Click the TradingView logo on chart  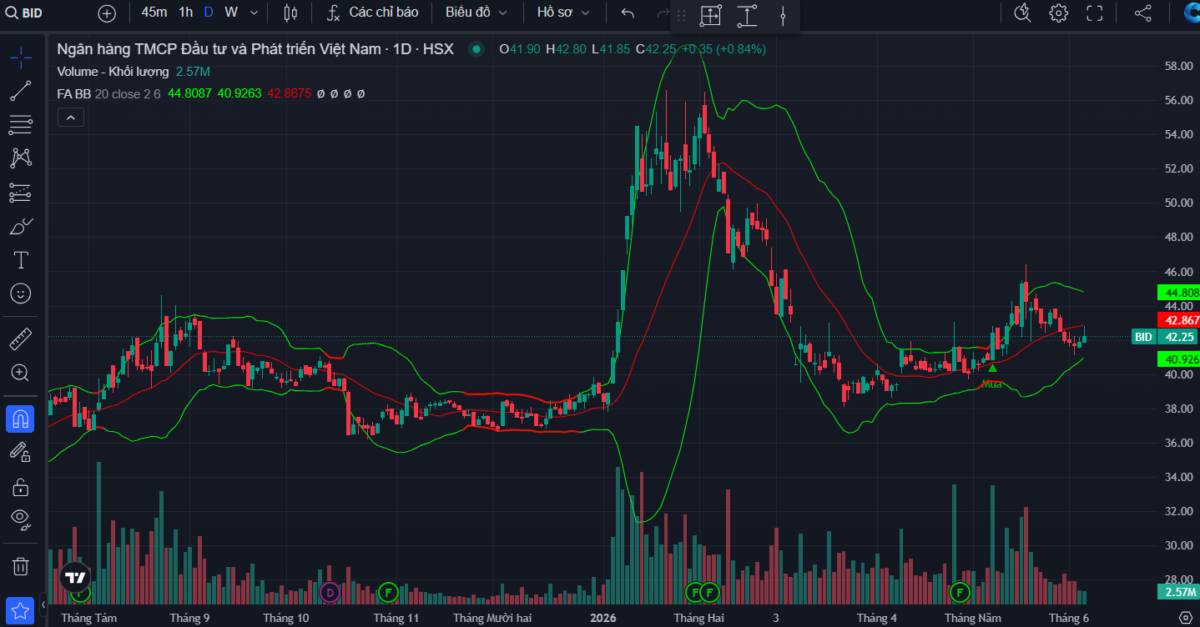[75, 577]
